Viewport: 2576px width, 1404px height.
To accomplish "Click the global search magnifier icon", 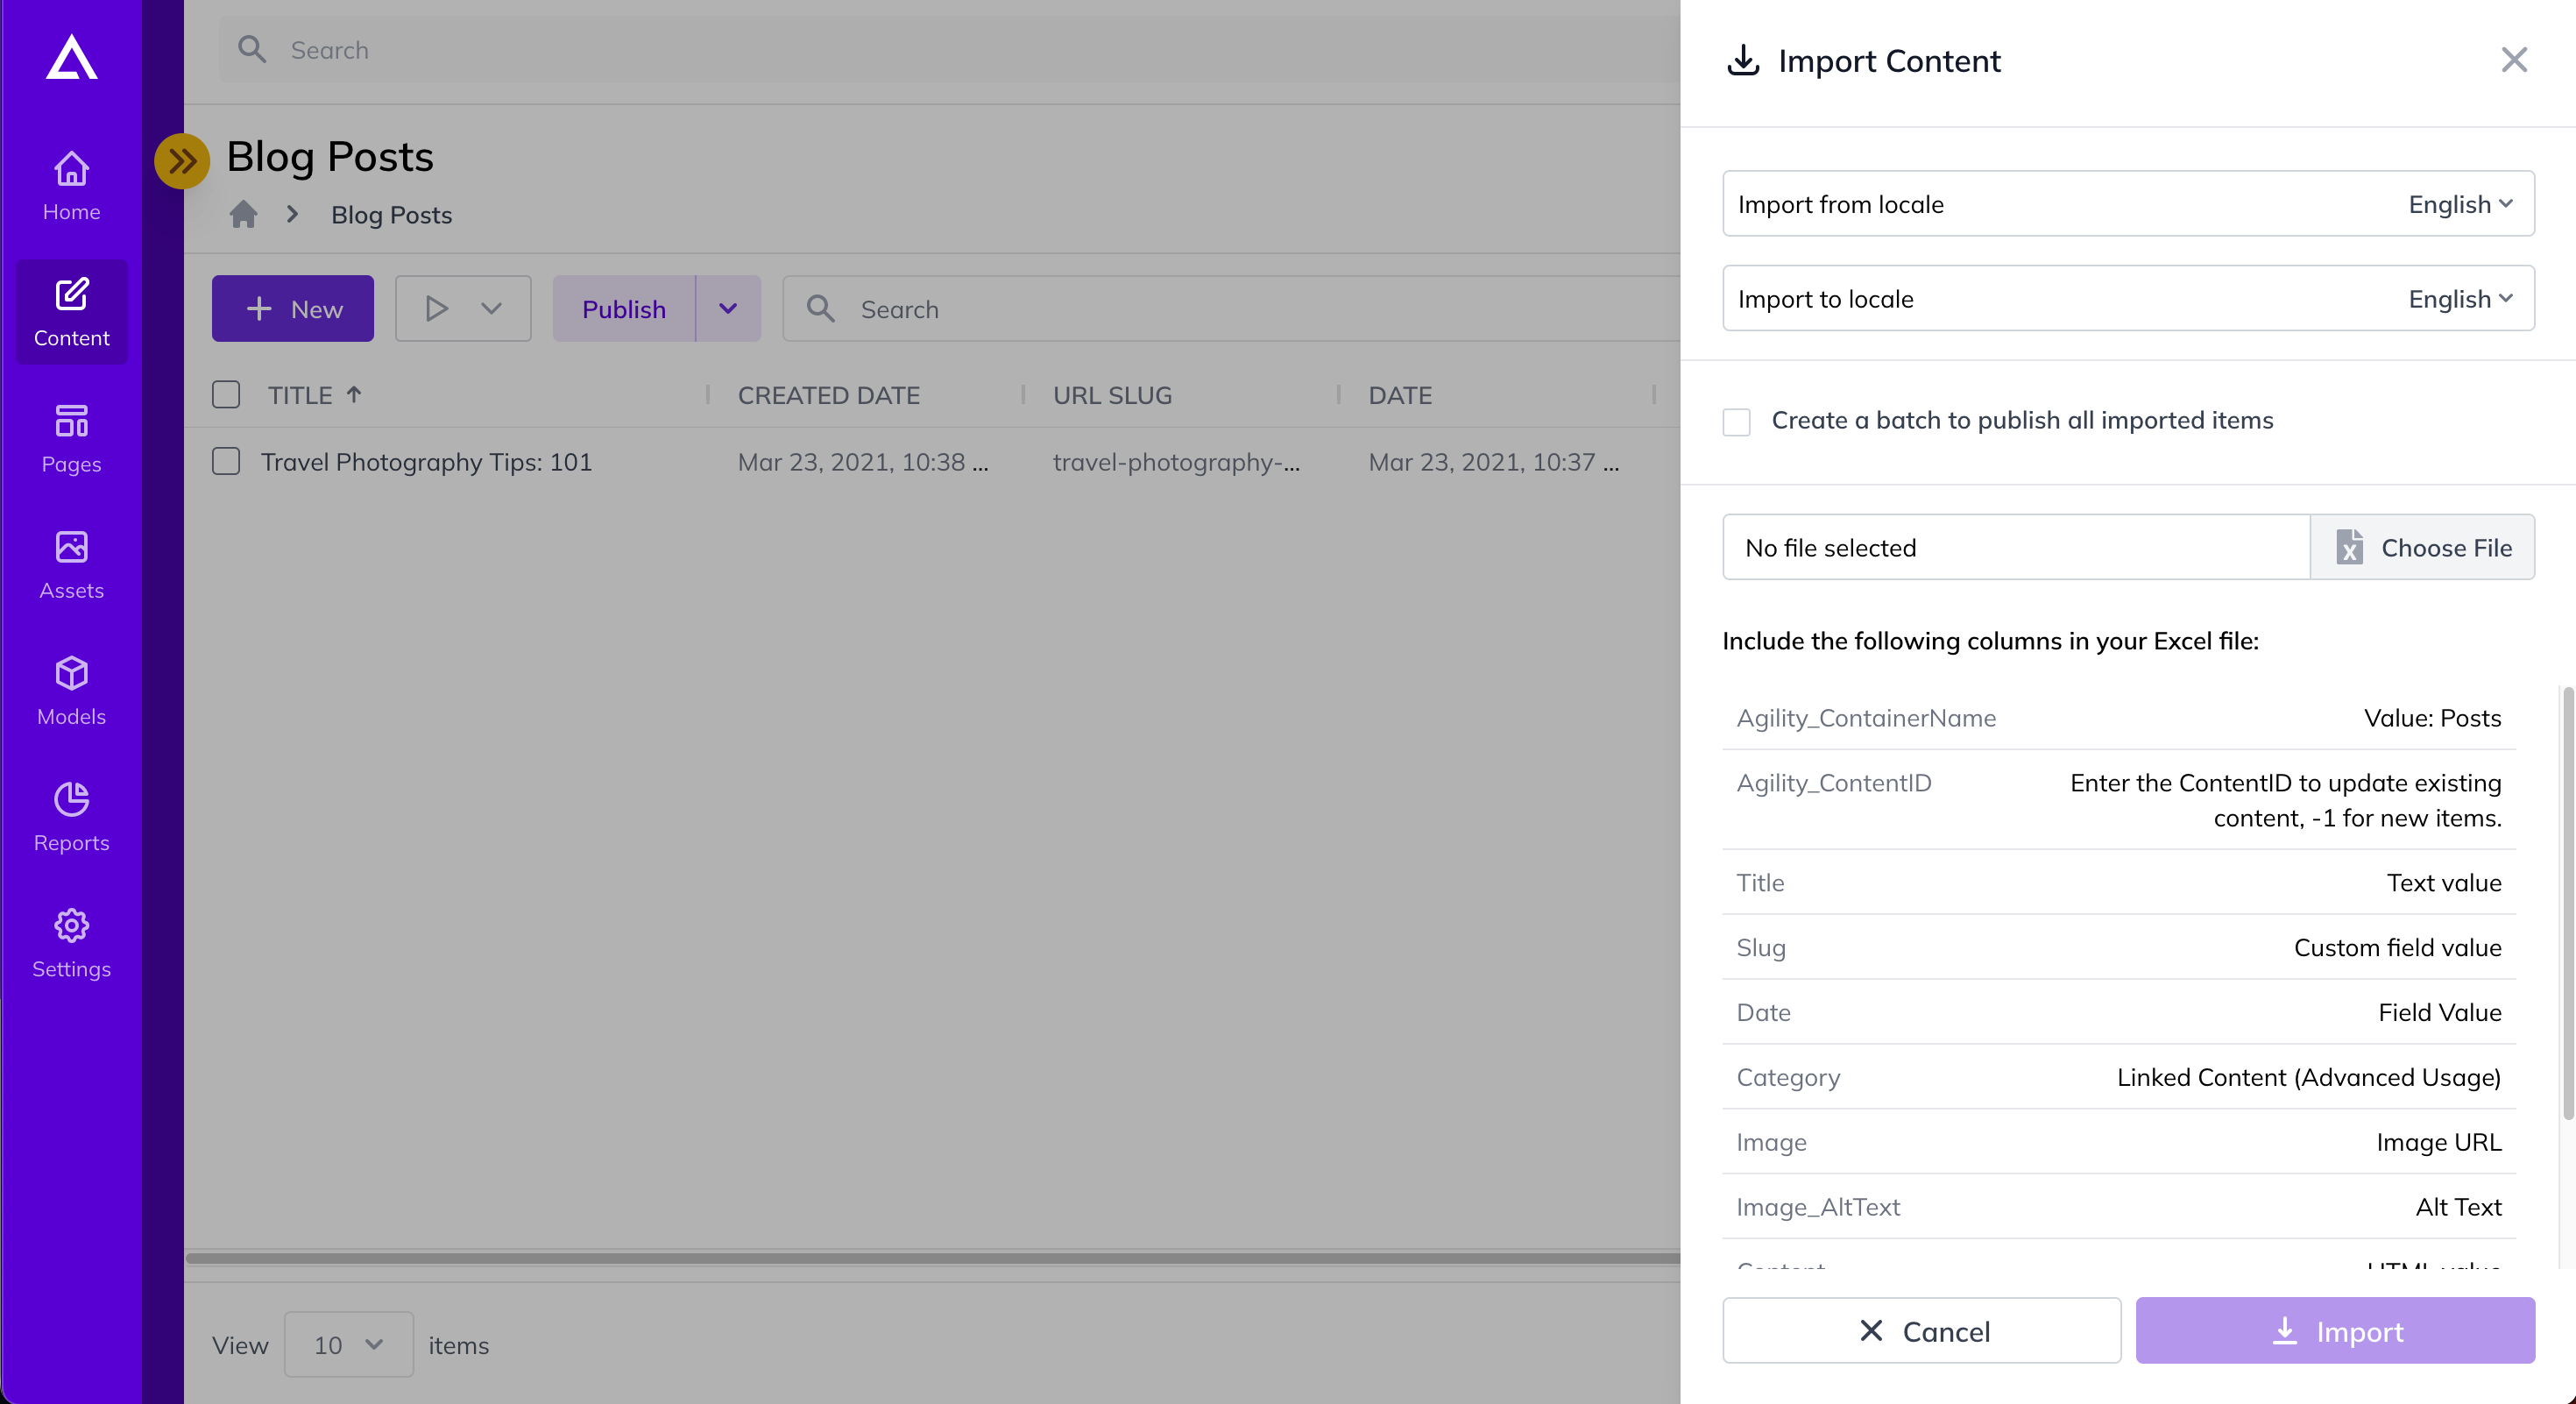I will [252, 50].
